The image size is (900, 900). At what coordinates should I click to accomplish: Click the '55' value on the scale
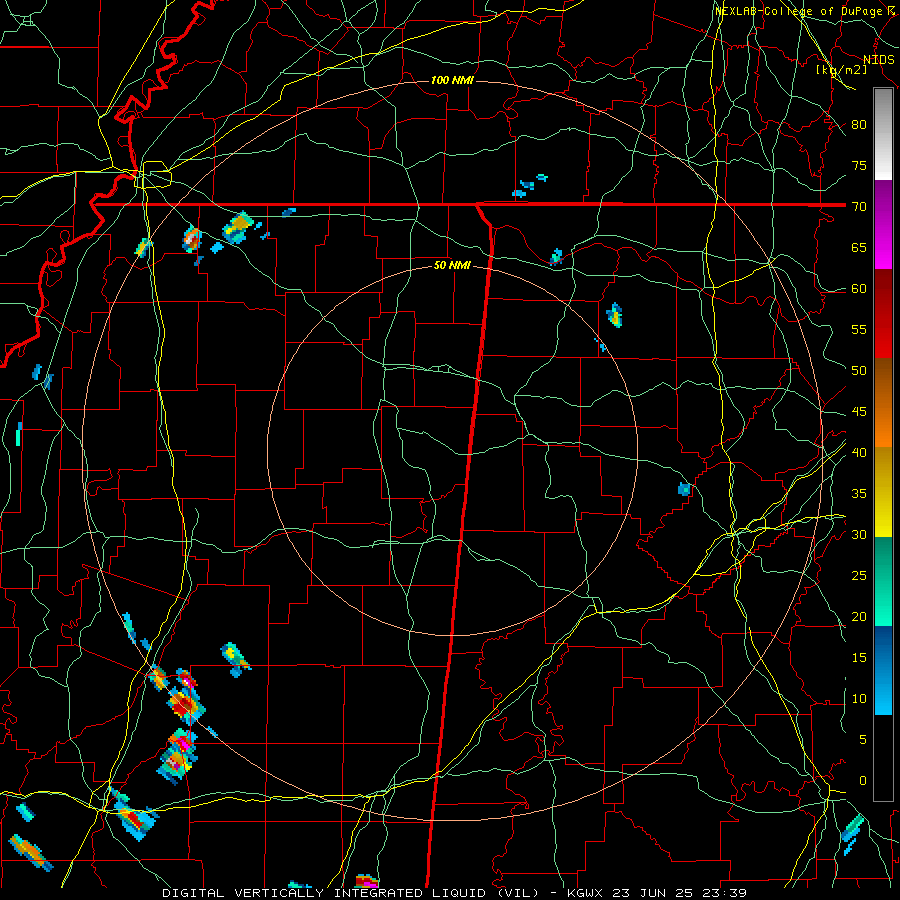[859, 329]
